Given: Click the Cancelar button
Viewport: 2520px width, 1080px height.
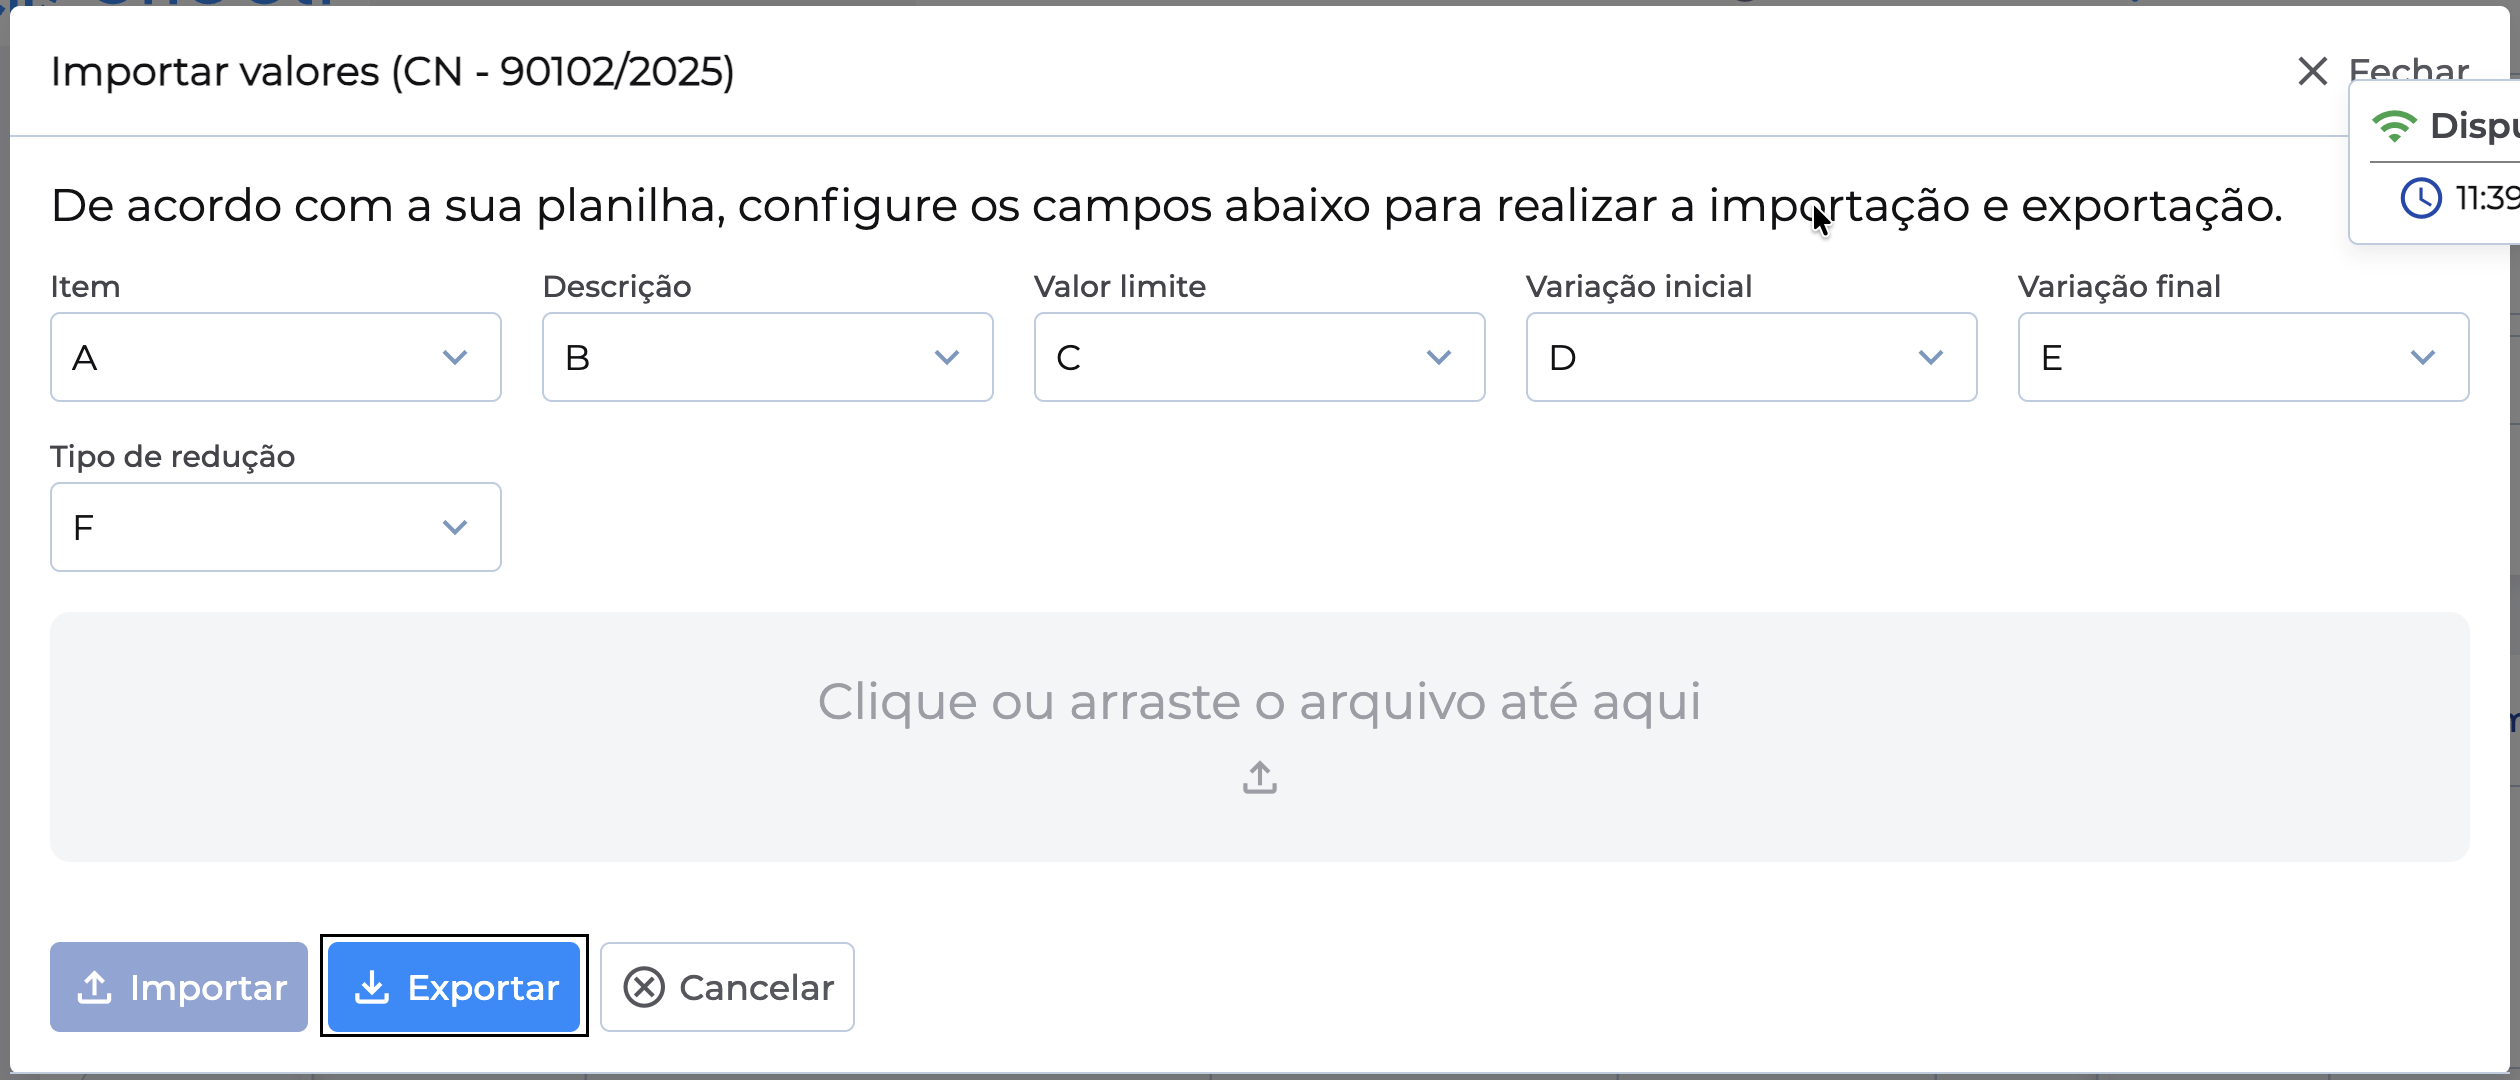Looking at the screenshot, I should 727,987.
